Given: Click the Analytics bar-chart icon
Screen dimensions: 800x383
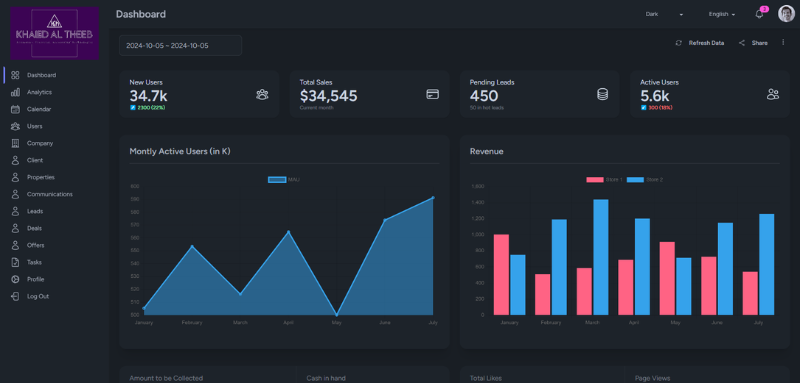Looking at the screenshot, I should tap(15, 92).
